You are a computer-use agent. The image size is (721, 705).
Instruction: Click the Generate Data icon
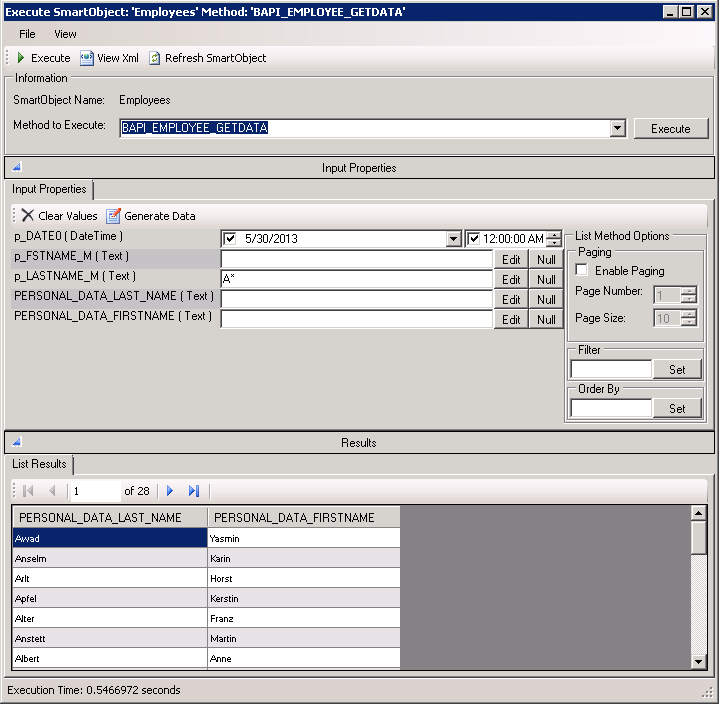pyautogui.click(x=113, y=216)
